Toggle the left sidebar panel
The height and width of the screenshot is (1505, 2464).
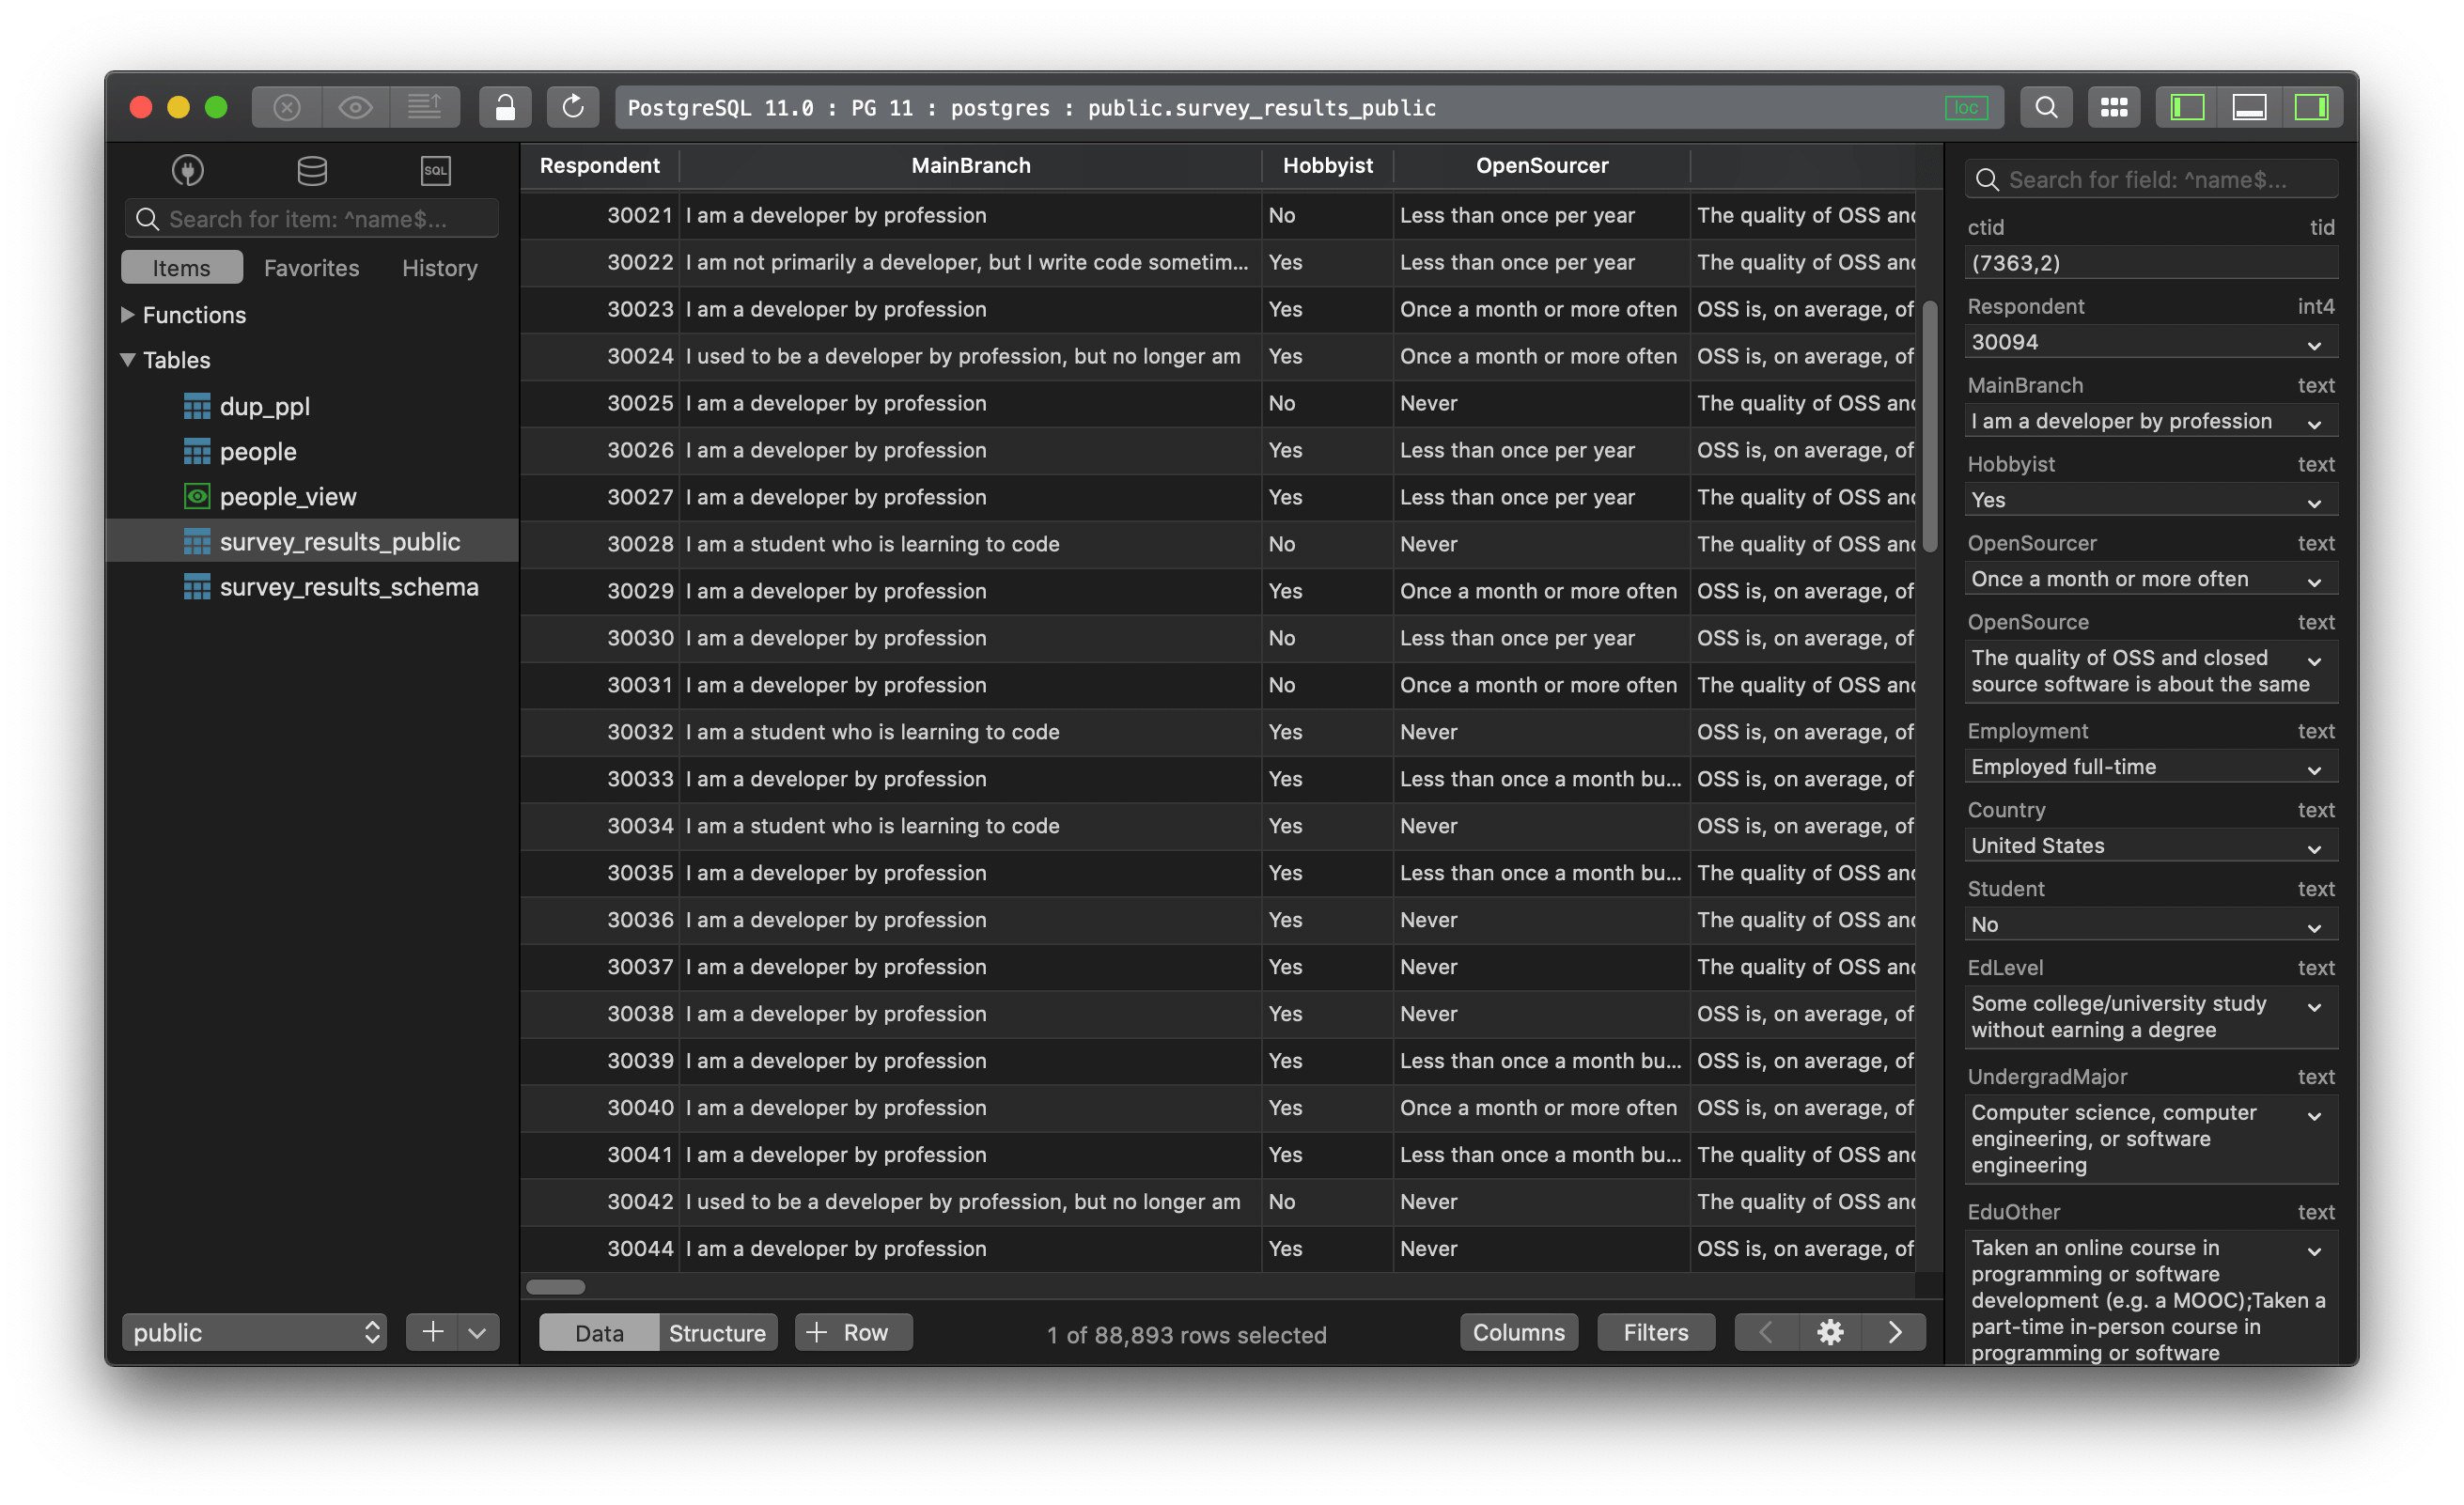tap(2187, 107)
